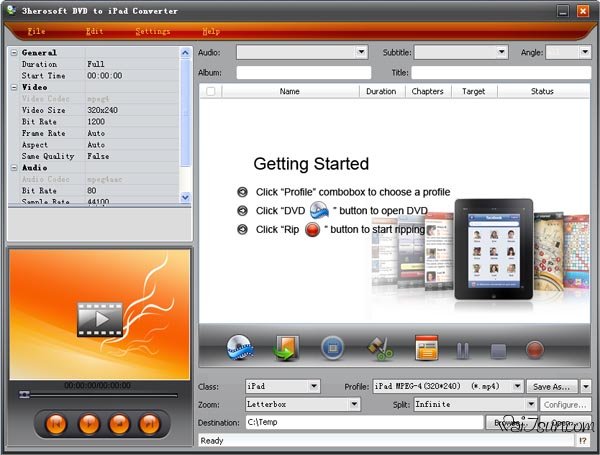The image size is (600, 455).
Task: Open the Class iPad dropdown
Action: pyautogui.click(x=314, y=386)
